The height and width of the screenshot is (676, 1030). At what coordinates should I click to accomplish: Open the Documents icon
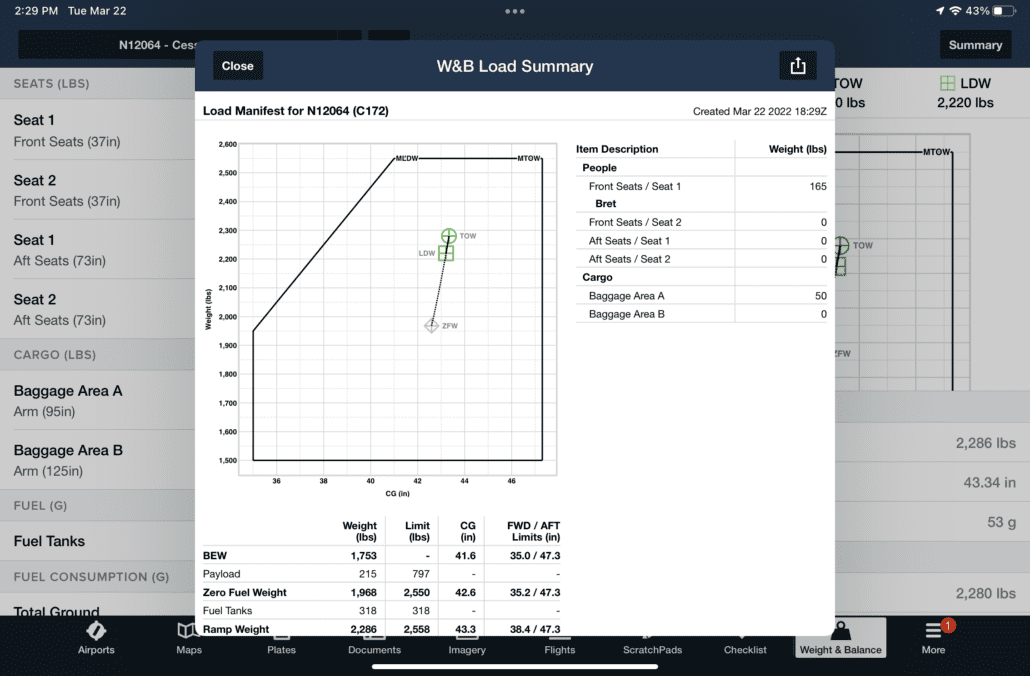click(374, 640)
